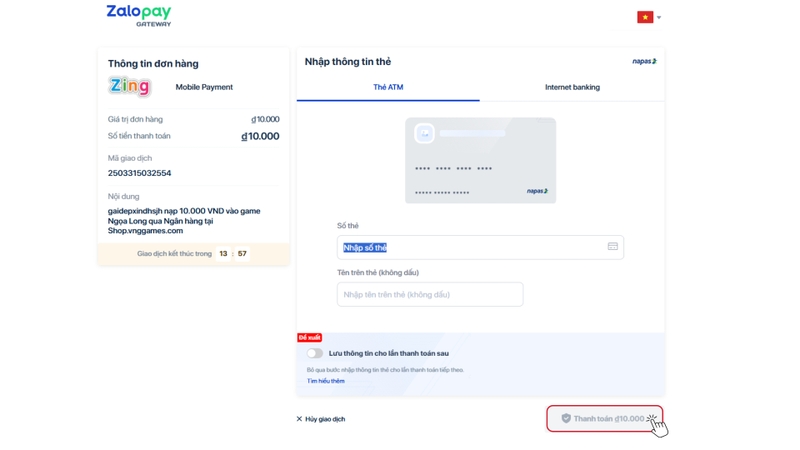Image resolution: width=800 pixels, height=450 pixels.
Task: Focus the Số thẻ card number field
Action: click(470, 247)
